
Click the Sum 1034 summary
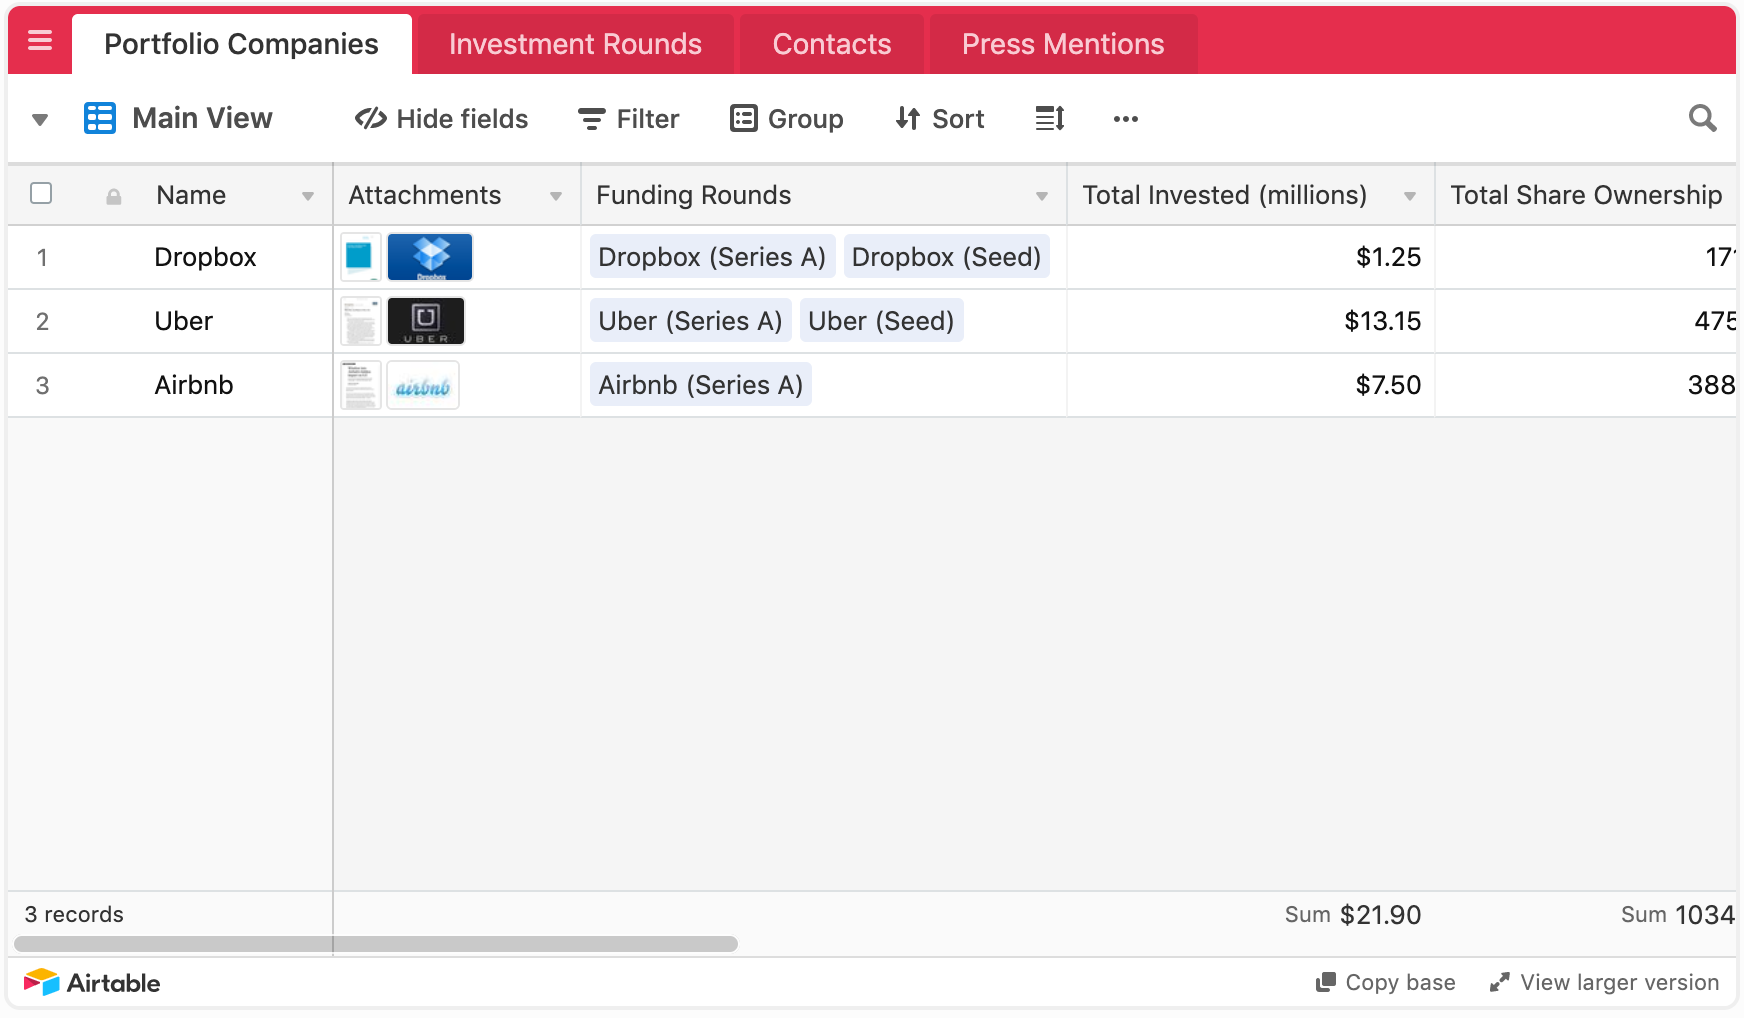(1678, 915)
